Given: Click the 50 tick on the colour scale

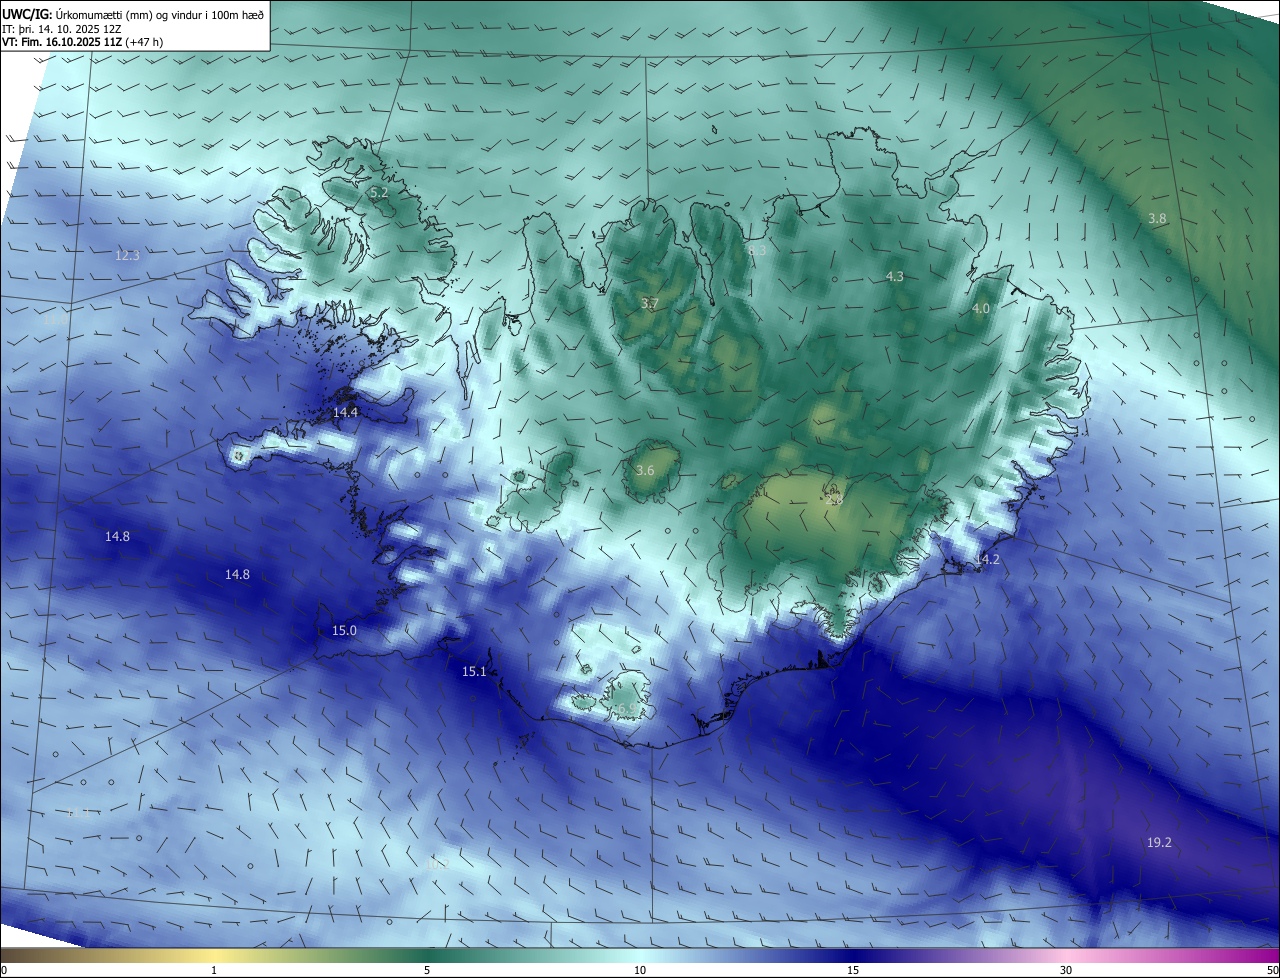Looking at the screenshot, I should (x=1272, y=970).
